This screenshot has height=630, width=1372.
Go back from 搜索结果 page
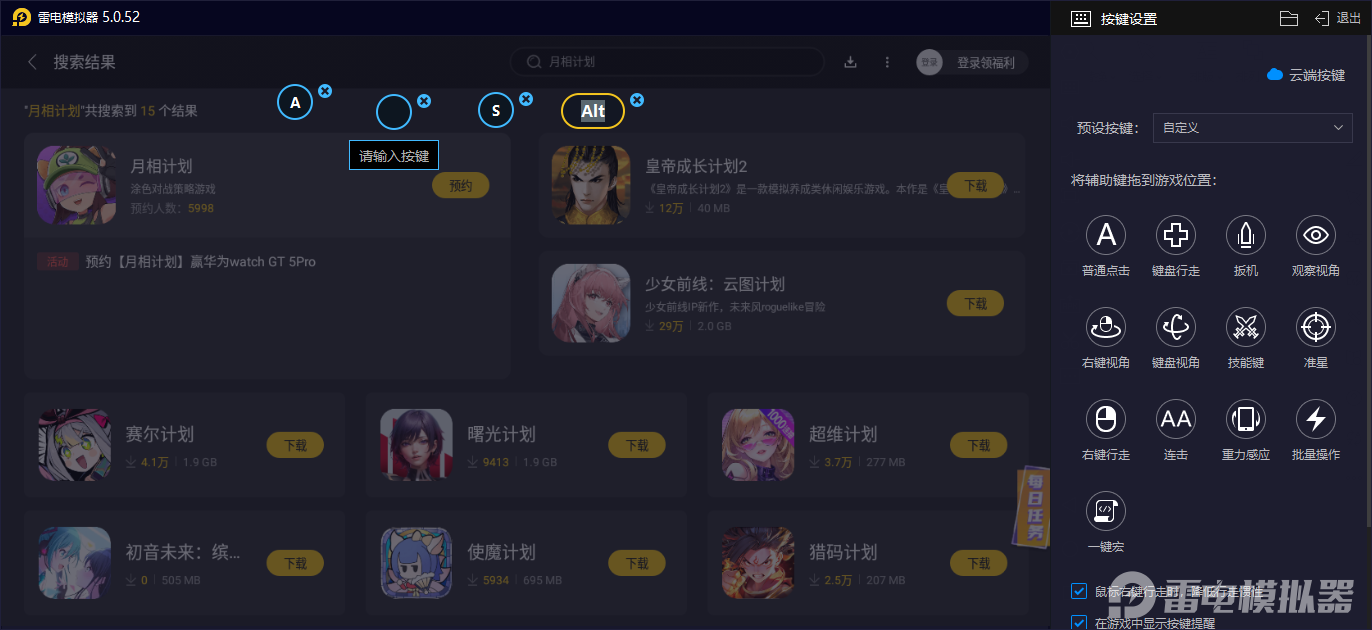click(32, 62)
